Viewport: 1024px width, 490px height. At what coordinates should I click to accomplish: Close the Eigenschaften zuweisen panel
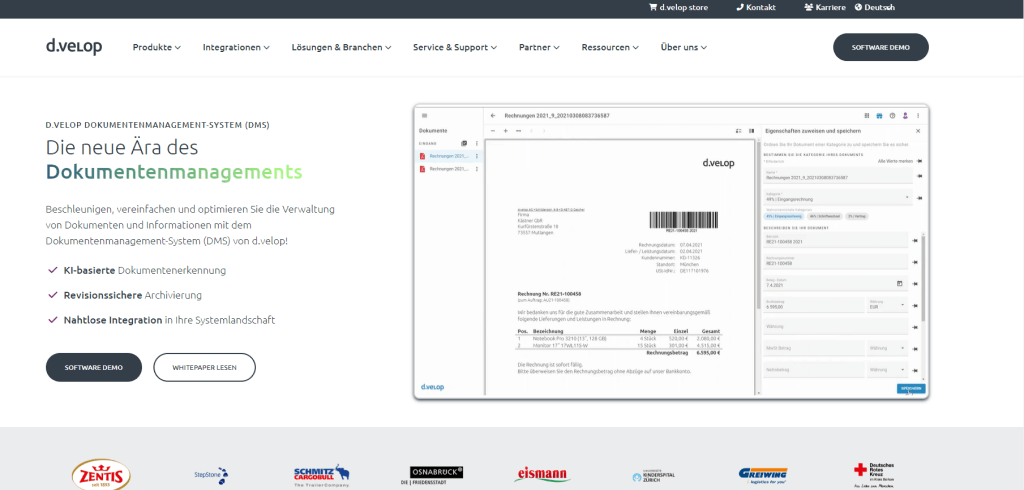(x=918, y=131)
